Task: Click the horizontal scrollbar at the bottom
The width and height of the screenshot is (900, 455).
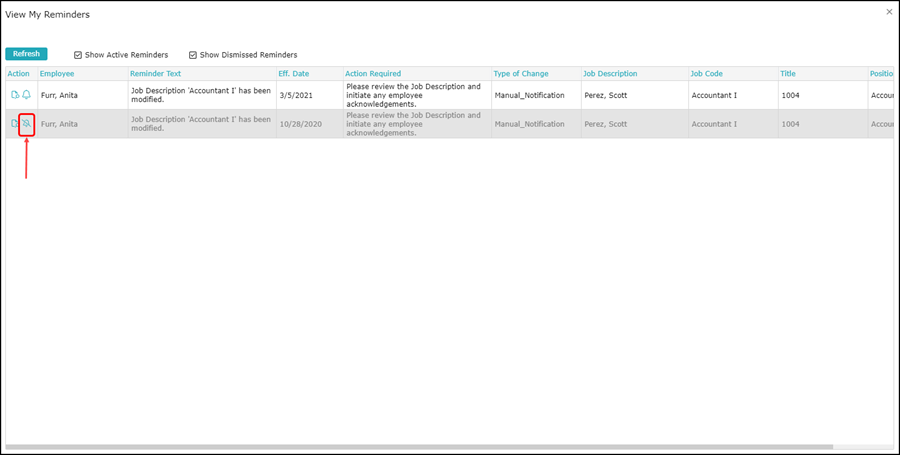Action: coord(420,446)
